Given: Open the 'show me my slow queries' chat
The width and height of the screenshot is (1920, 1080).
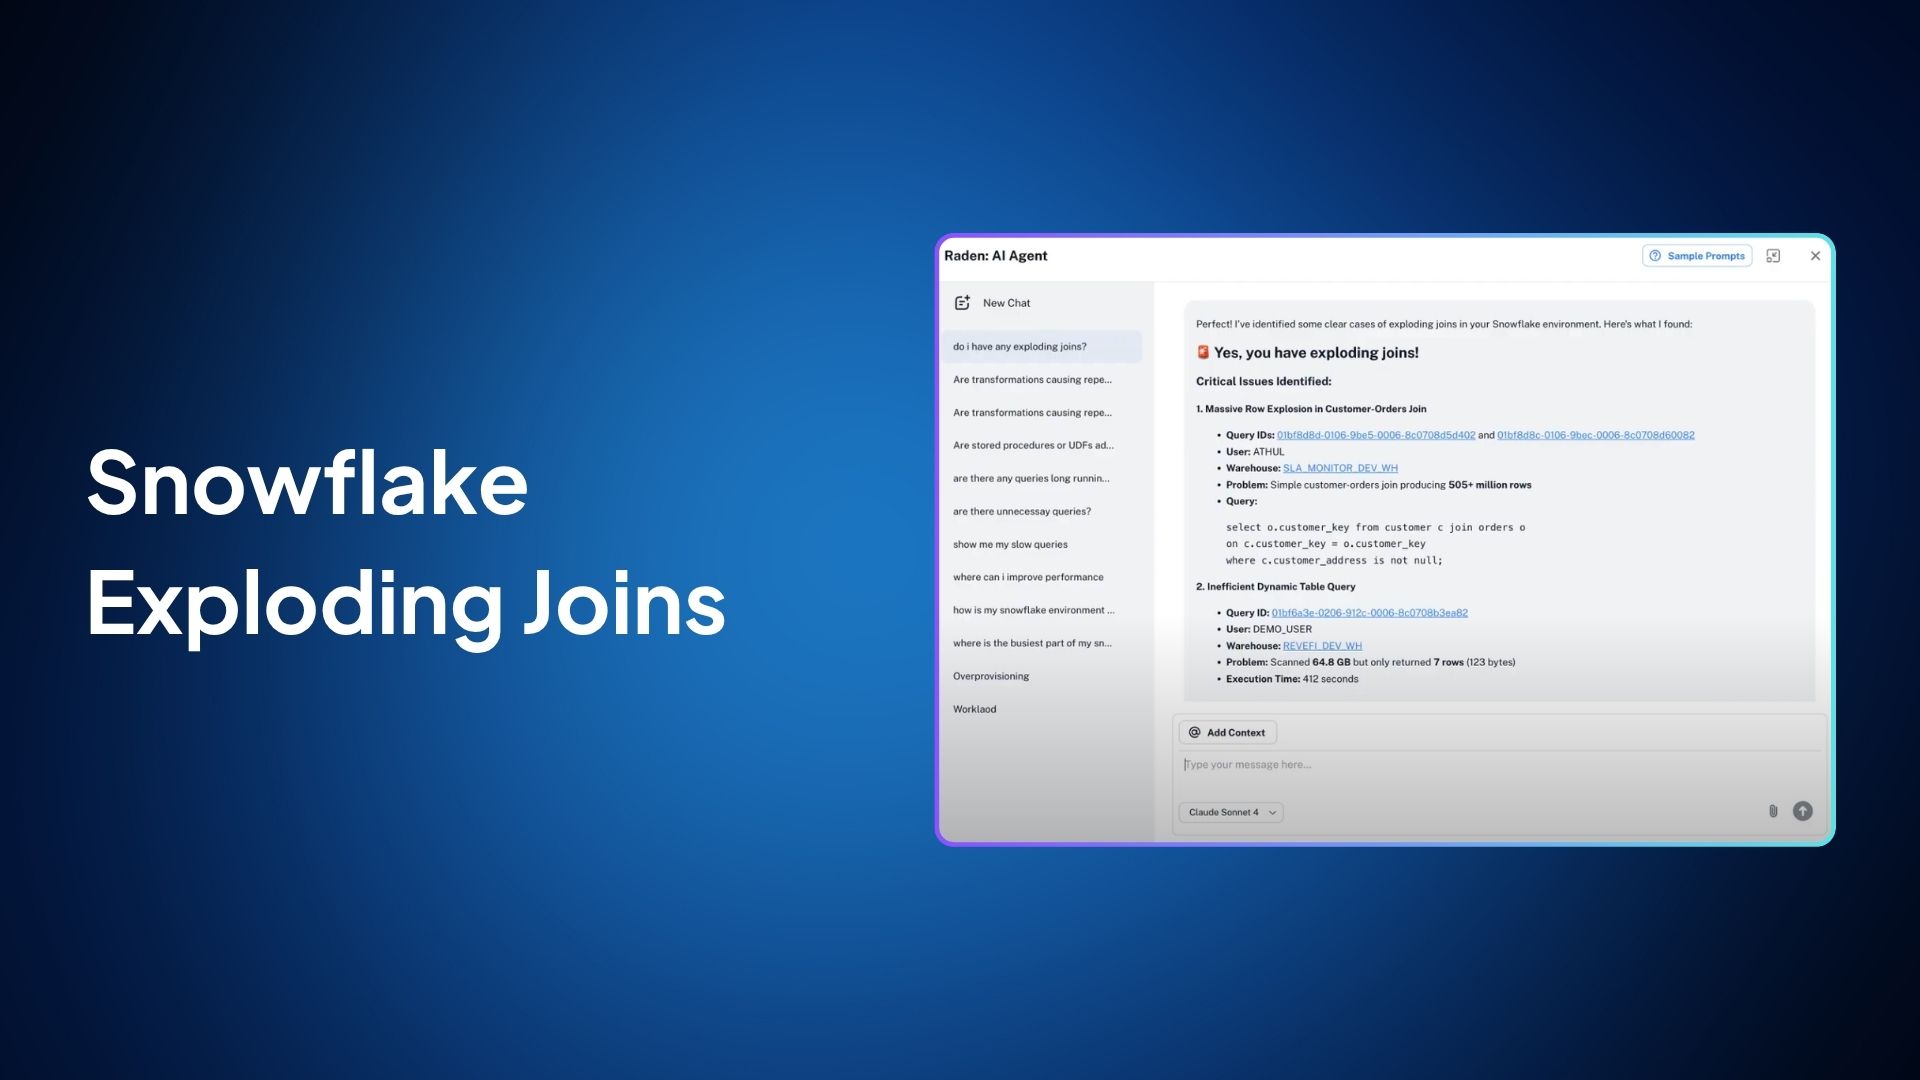Looking at the screenshot, I should [1010, 545].
